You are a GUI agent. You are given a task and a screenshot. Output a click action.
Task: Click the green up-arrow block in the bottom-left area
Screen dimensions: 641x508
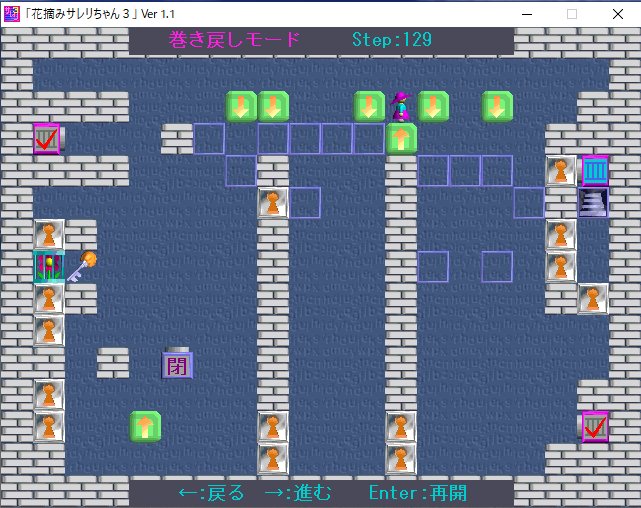click(x=145, y=427)
